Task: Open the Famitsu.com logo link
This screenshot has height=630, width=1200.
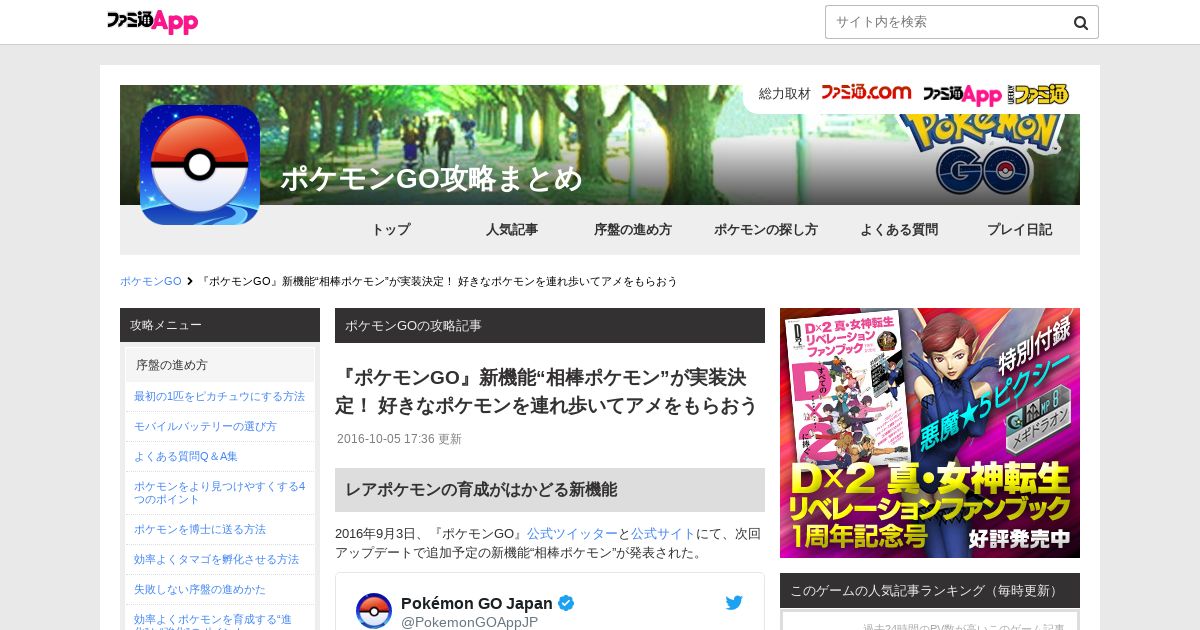Action: [x=866, y=93]
